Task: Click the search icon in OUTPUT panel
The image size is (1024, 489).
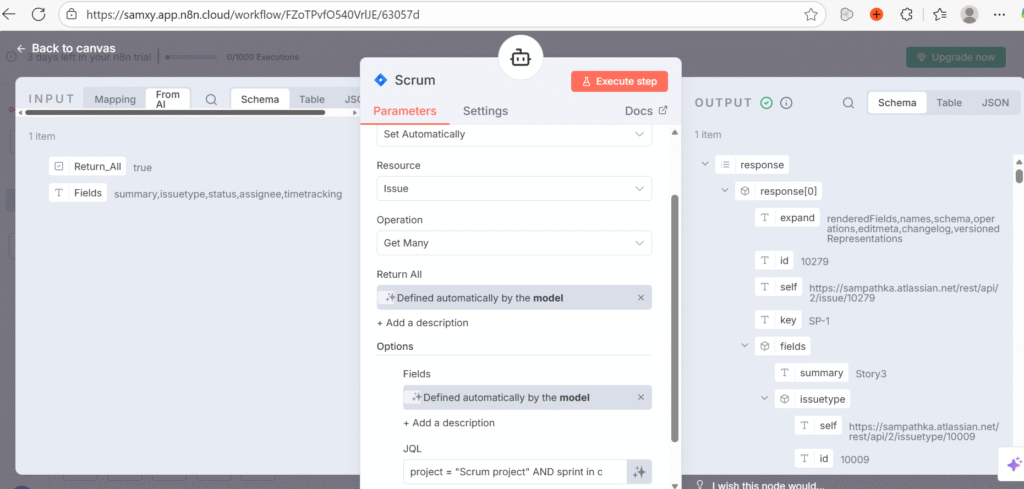Action: click(x=848, y=103)
